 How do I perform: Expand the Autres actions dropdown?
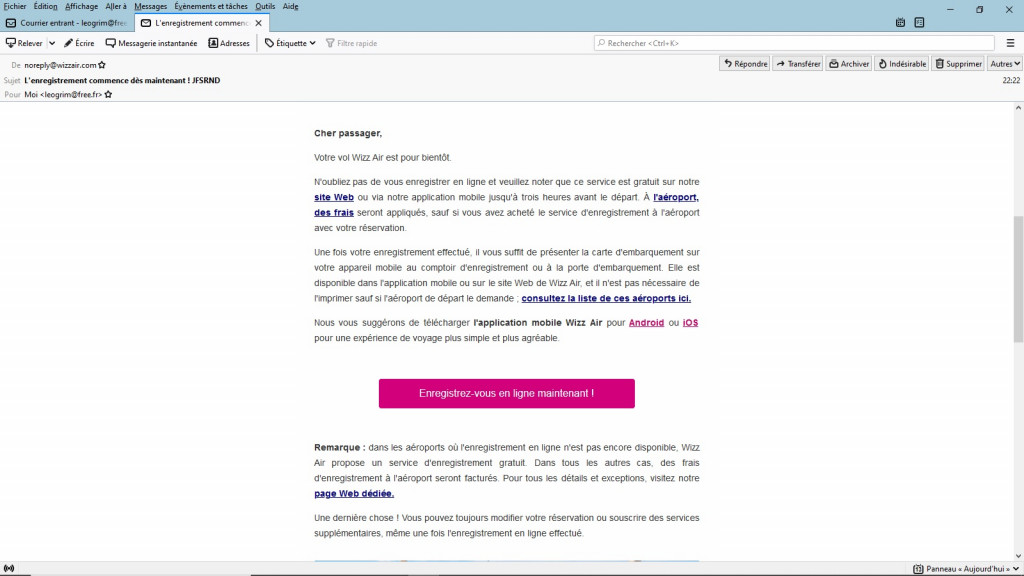tap(1004, 63)
